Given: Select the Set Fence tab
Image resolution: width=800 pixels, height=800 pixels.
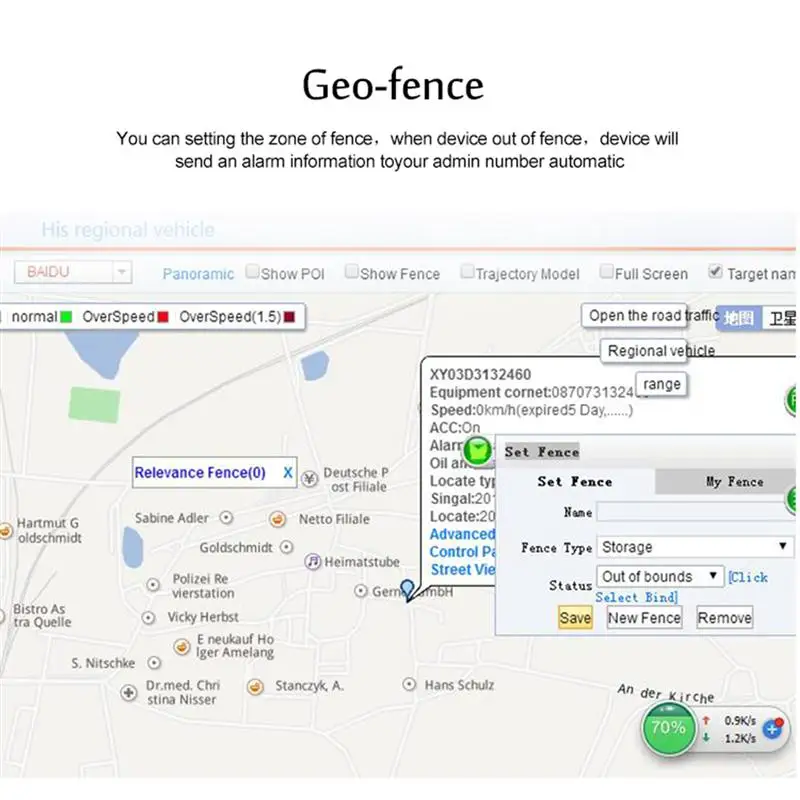Looking at the screenshot, I should coord(575,482).
